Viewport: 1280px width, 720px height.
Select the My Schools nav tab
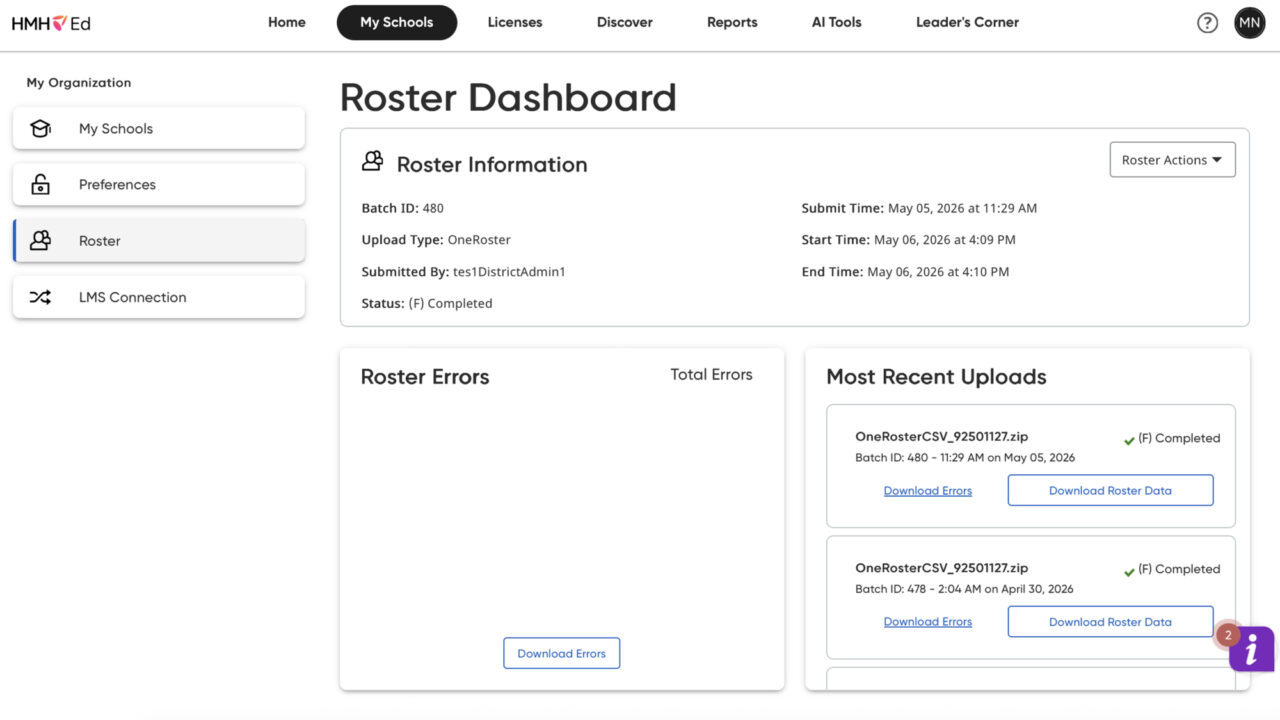coord(397,22)
